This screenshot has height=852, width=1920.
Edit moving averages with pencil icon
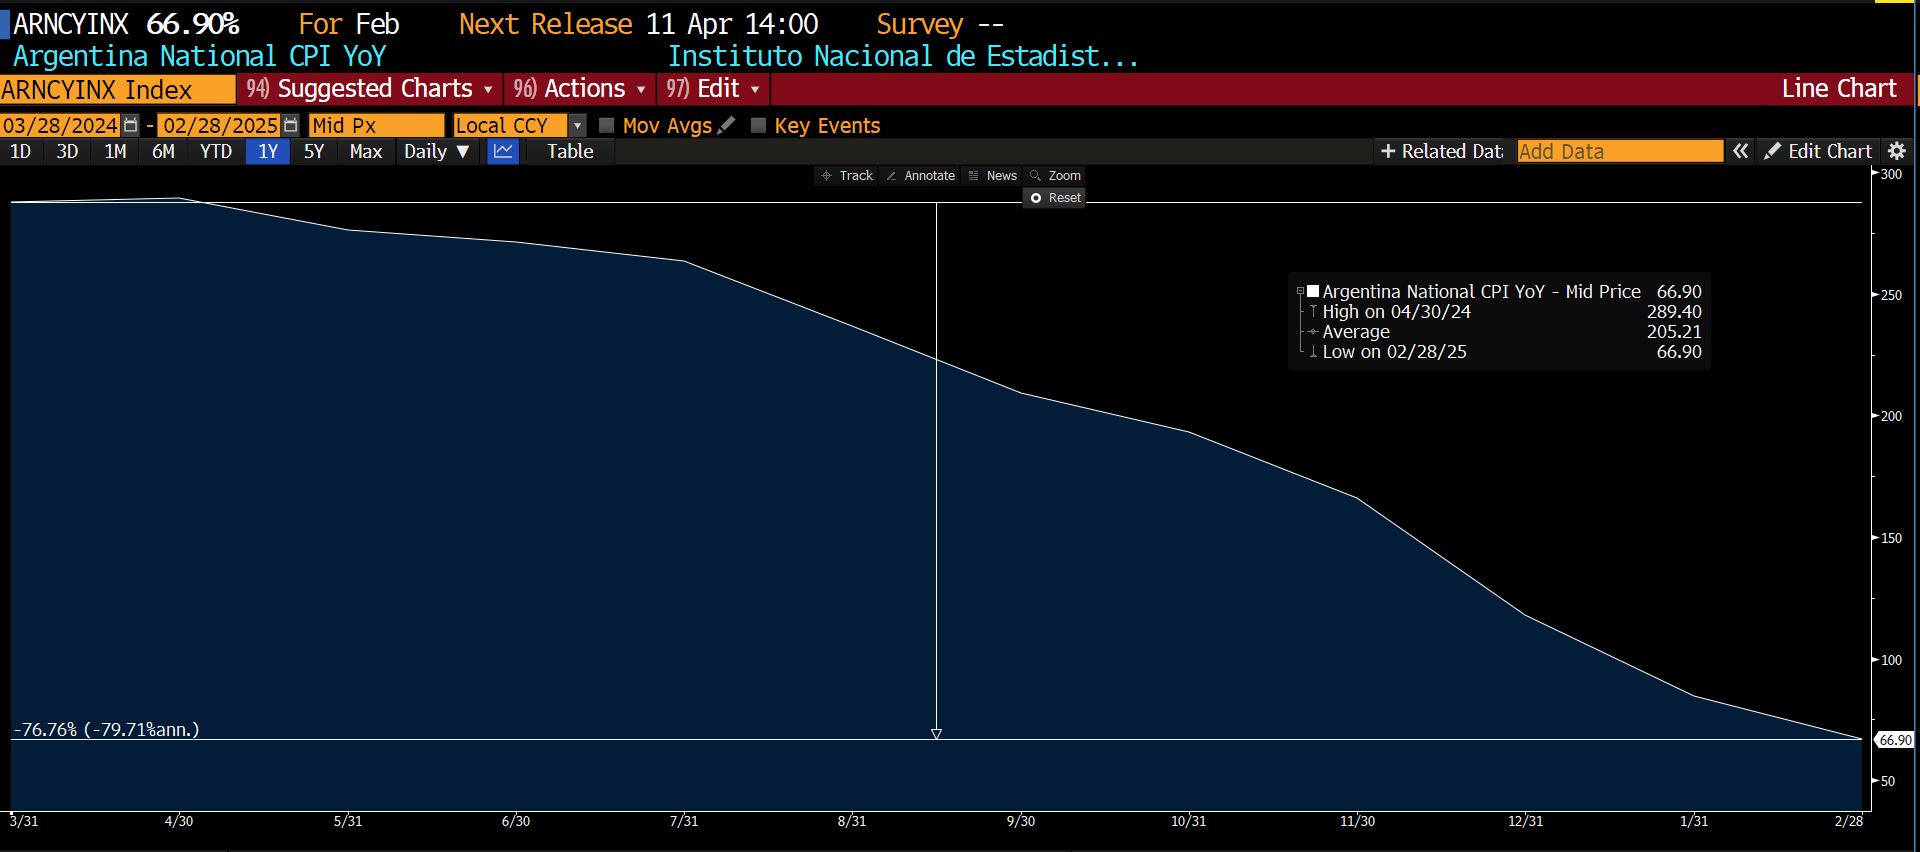pos(727,126)
